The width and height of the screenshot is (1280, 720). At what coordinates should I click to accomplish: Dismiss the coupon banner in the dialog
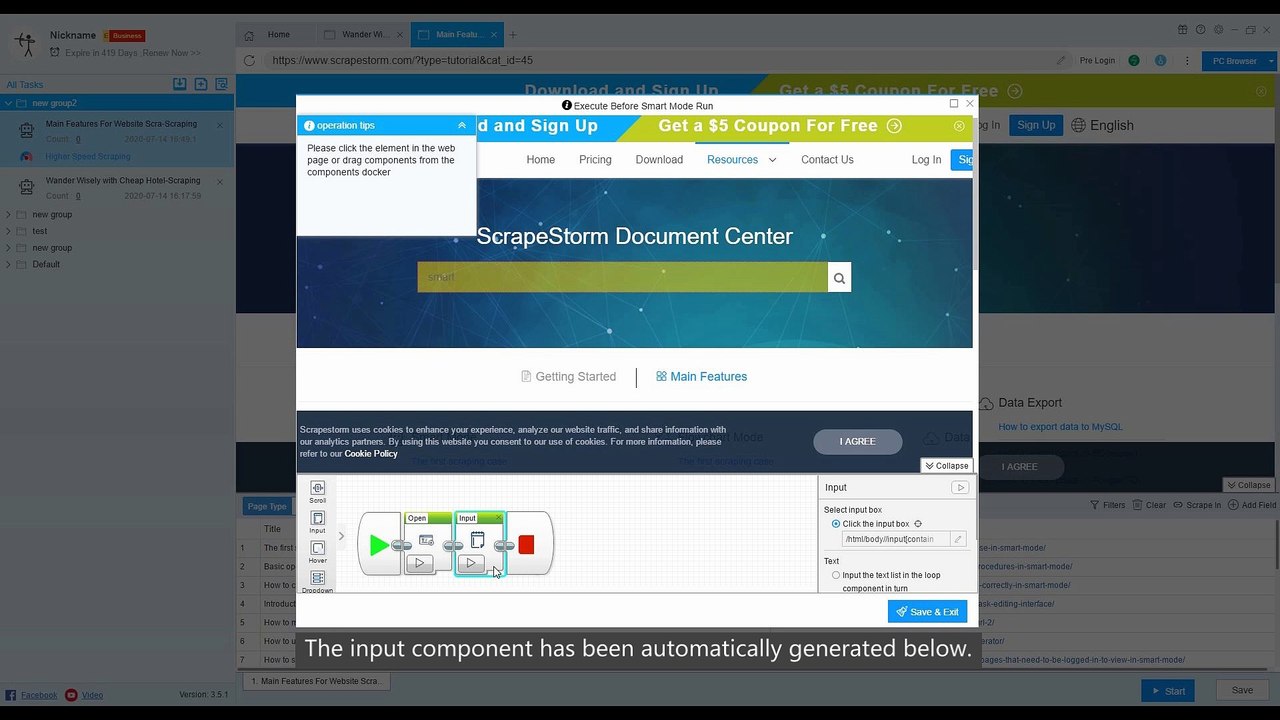click(959, 126)
